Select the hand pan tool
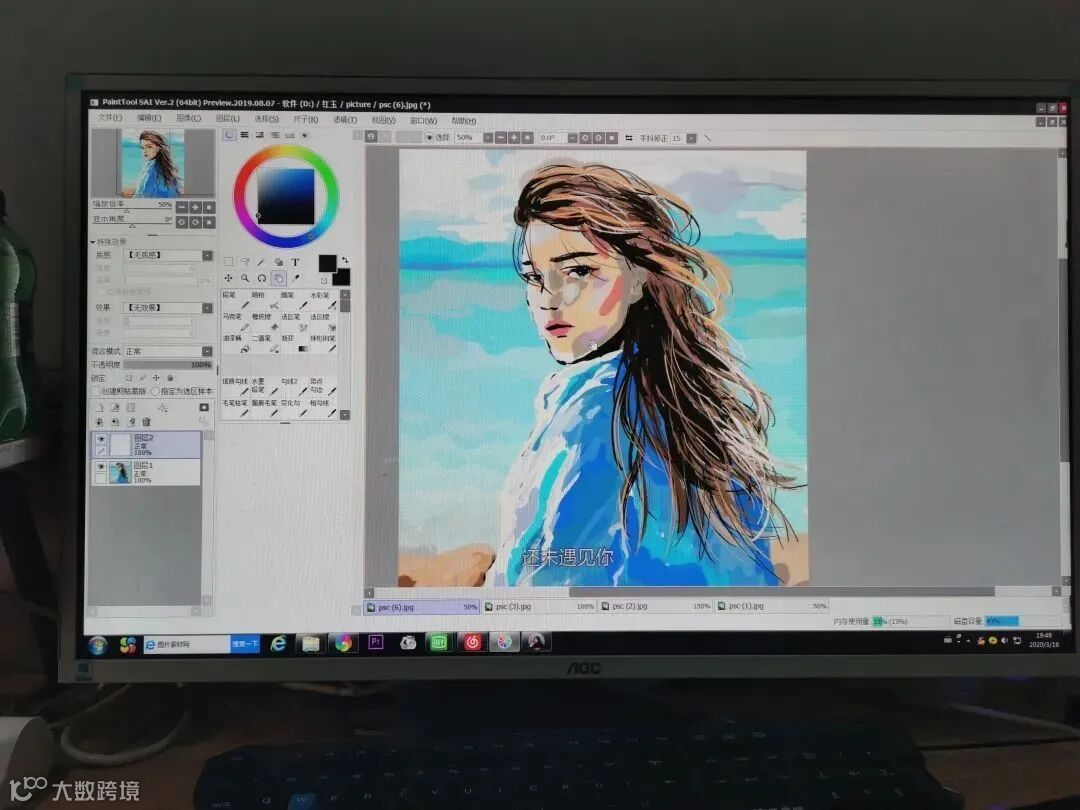Screen dimensions: 1080x810 click(x=278, y=278)
